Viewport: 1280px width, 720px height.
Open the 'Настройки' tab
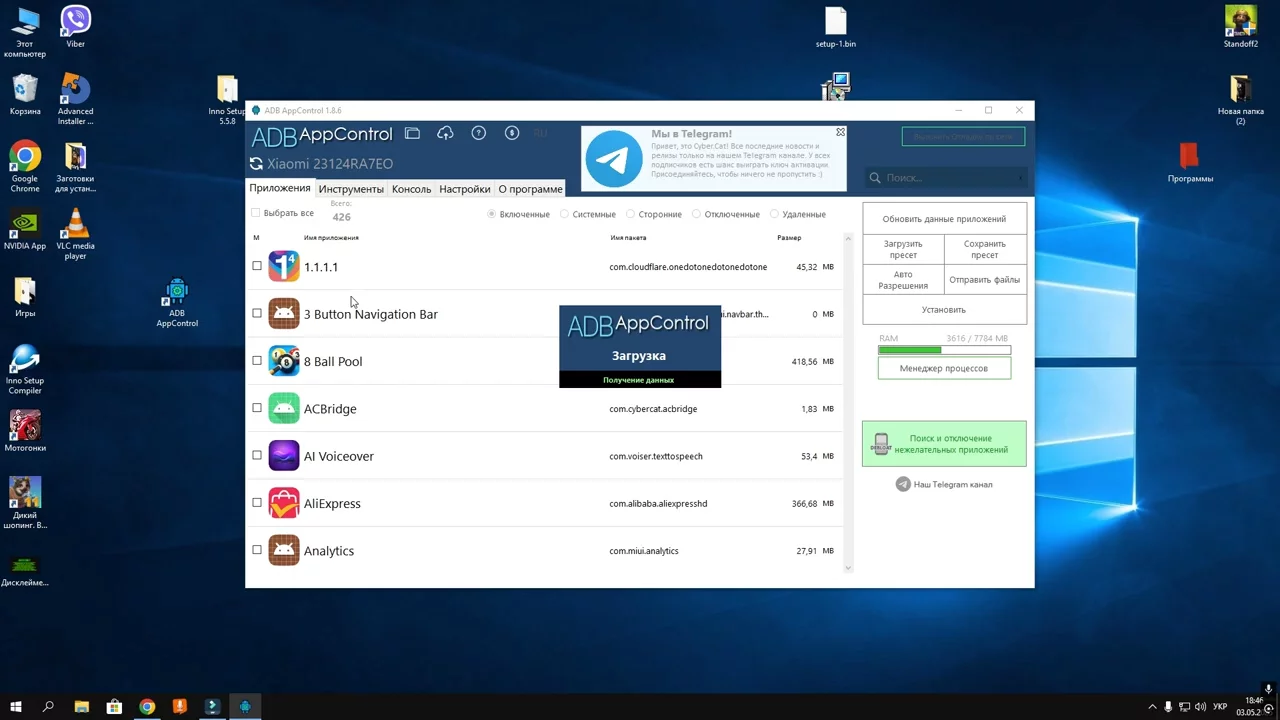tap(464, 189)
